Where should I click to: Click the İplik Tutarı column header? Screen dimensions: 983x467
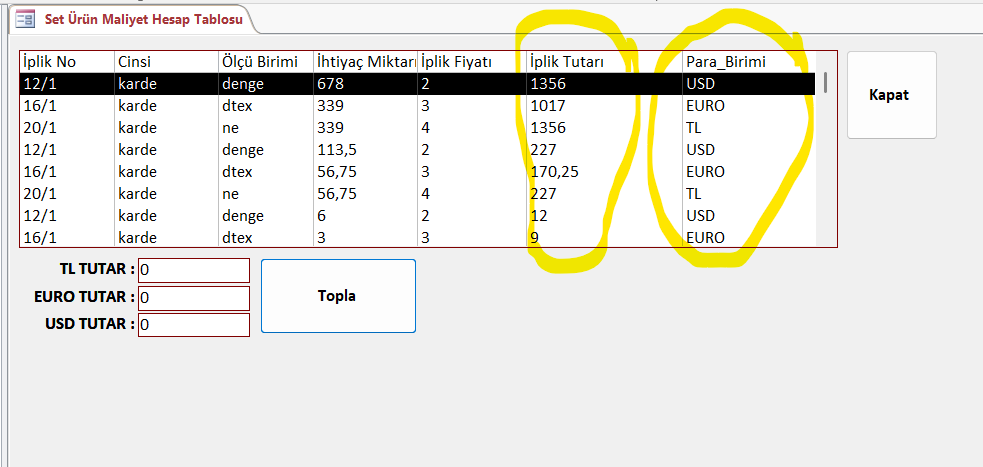[x=604, y=62]
